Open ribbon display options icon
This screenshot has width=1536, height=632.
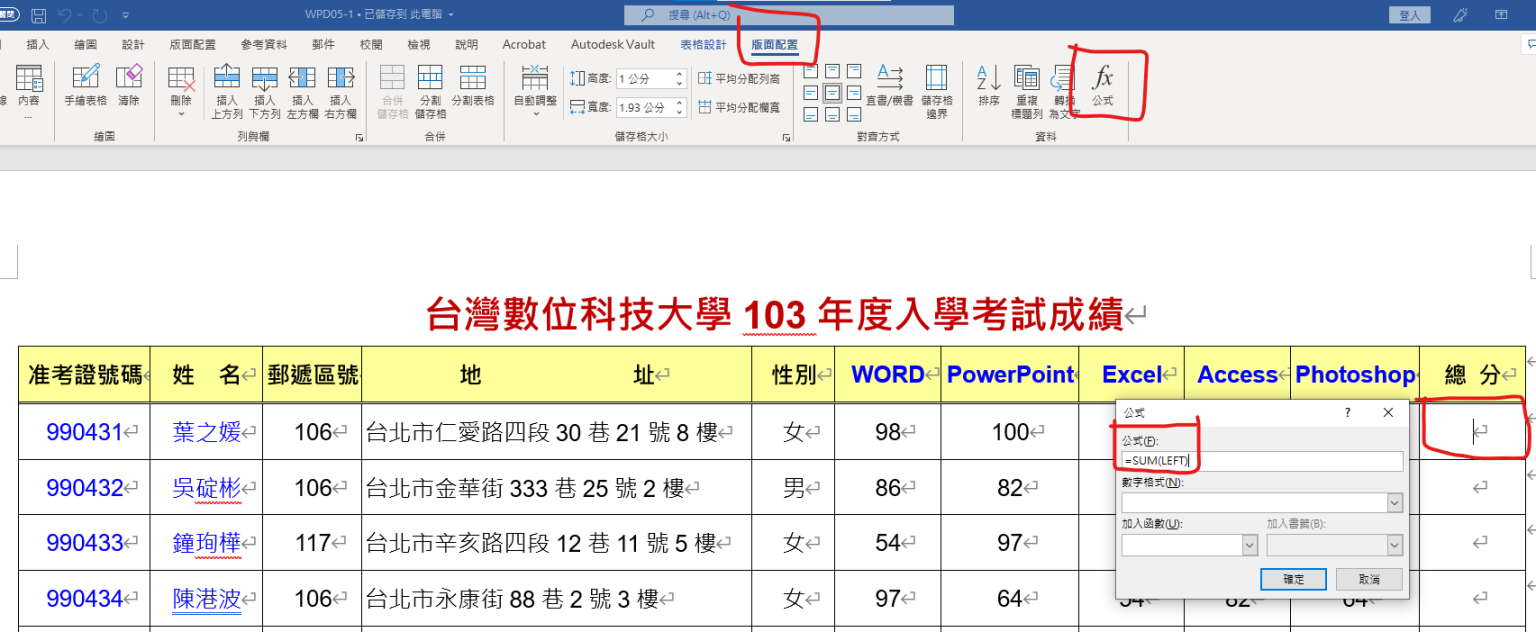(x=1501, y=15)
